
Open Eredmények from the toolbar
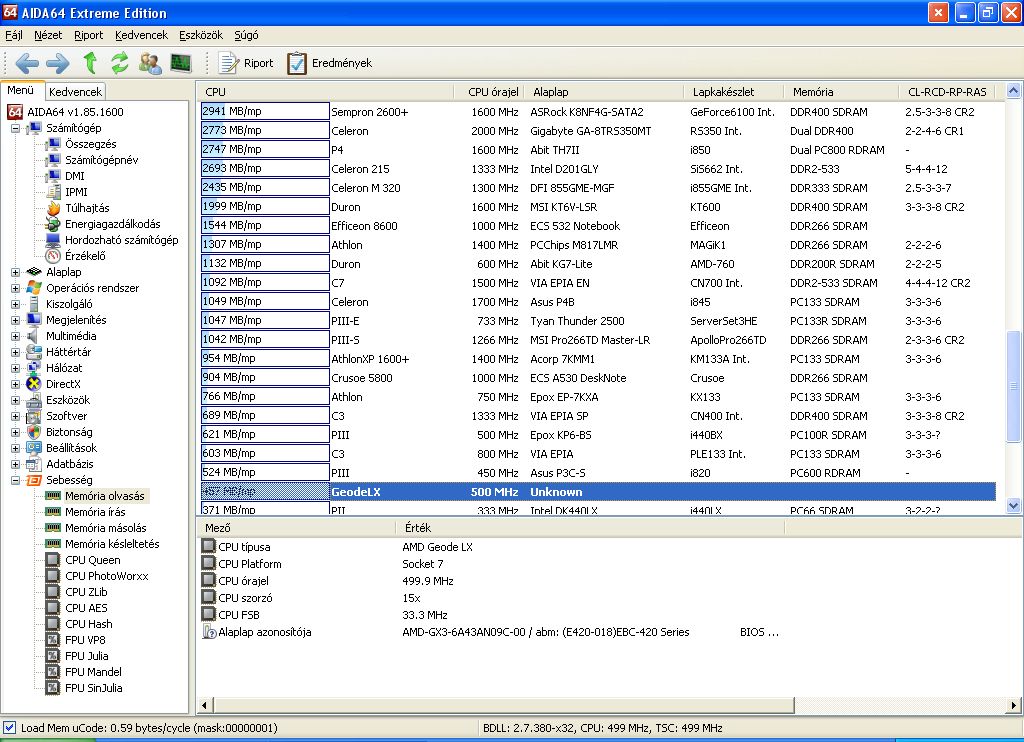[330, 63]
